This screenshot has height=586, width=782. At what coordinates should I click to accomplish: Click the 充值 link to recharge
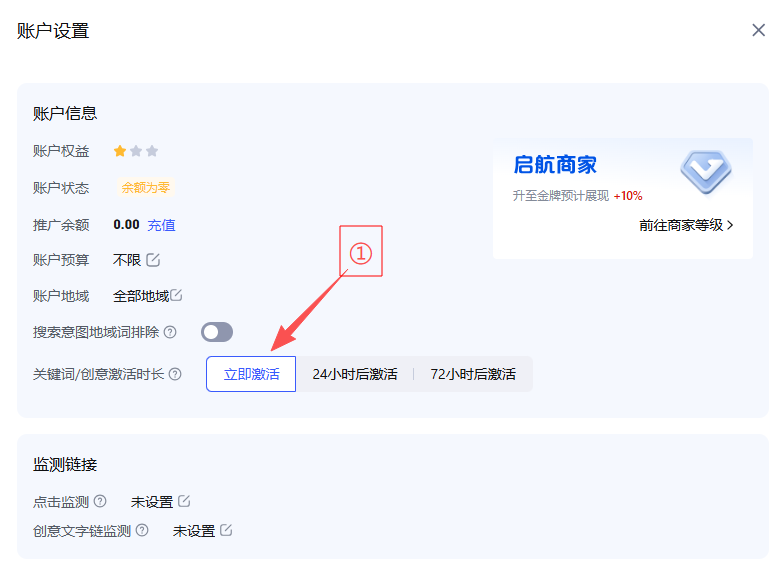click(161, 225)
